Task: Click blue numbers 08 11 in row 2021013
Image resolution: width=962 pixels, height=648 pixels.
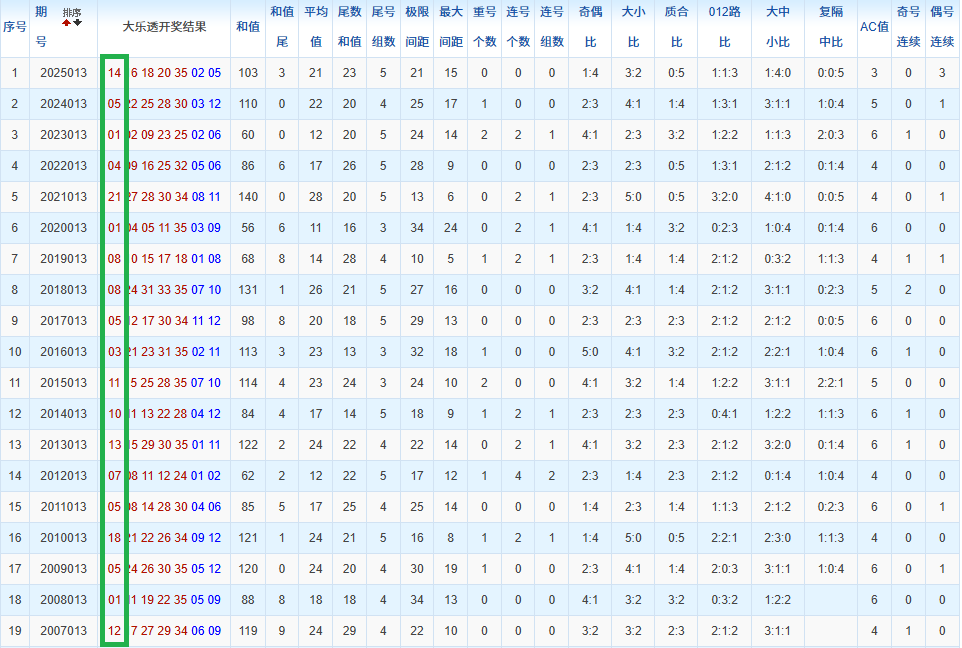Action: click(206, 197)
